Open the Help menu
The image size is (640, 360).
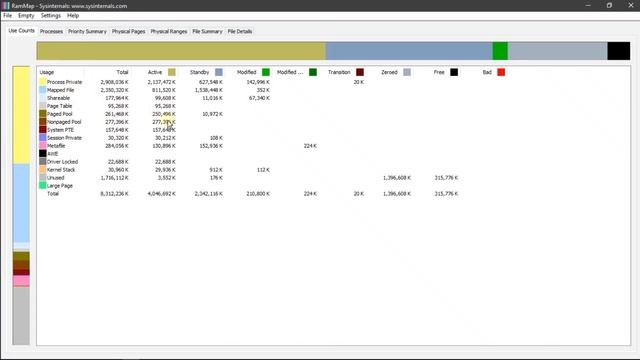(73, 16)
